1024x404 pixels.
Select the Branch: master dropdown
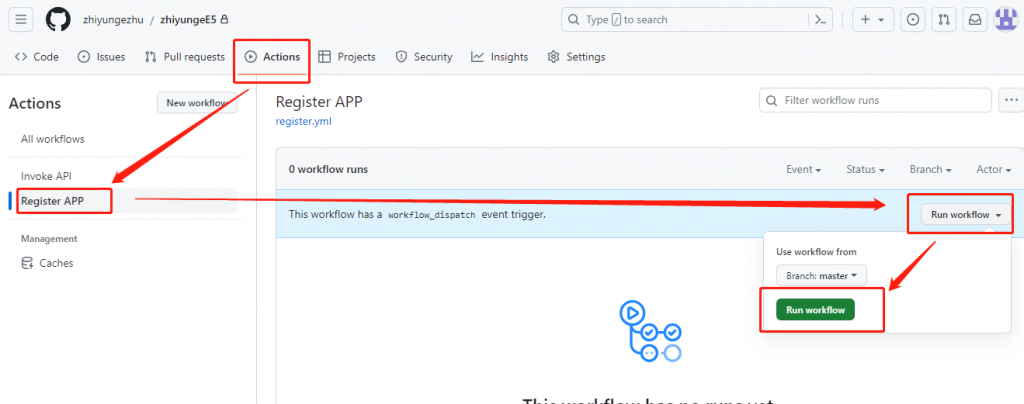[822, 275]
